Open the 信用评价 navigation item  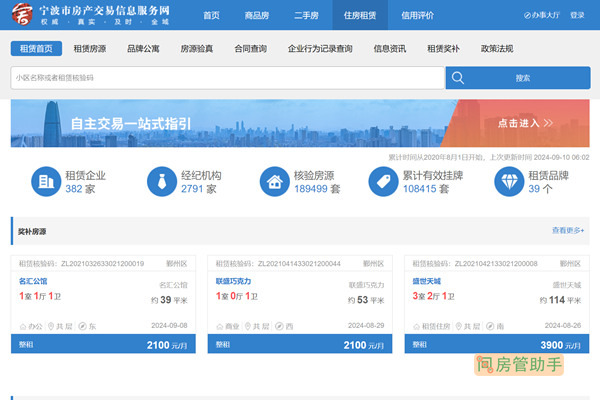[x=417, y=15]
